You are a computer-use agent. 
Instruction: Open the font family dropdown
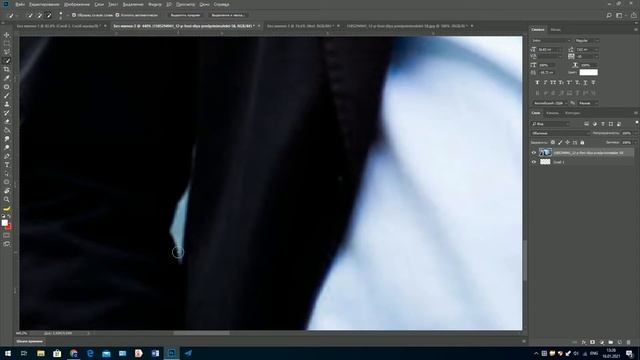tap(551, 40)
